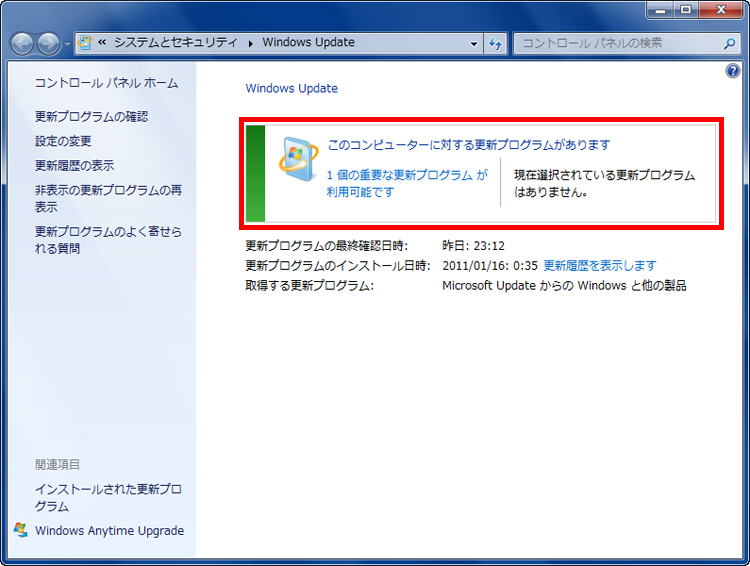Click 更新プログラムの最終確認日時 label

click(327, 246)
